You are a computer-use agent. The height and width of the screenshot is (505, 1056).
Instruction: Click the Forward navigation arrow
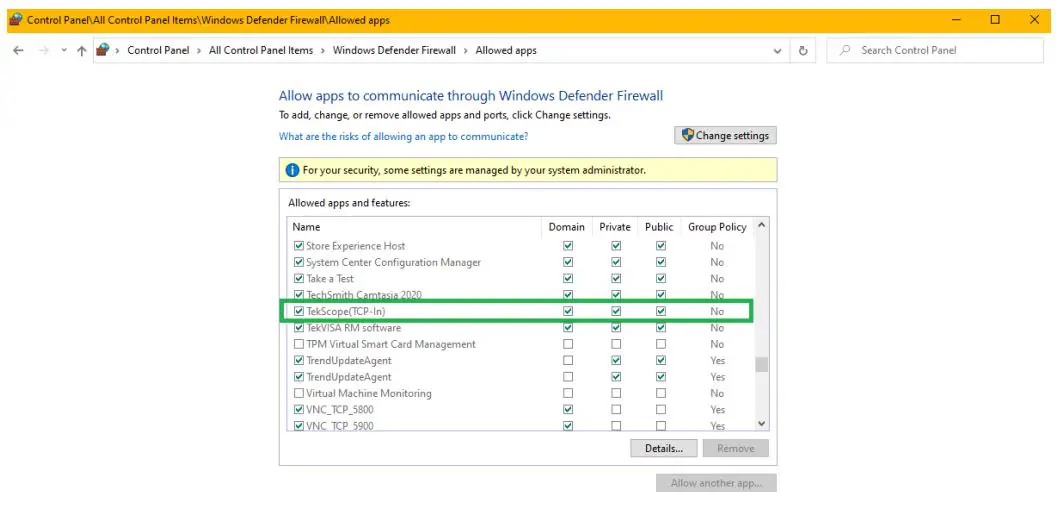[x=43, y=50]
